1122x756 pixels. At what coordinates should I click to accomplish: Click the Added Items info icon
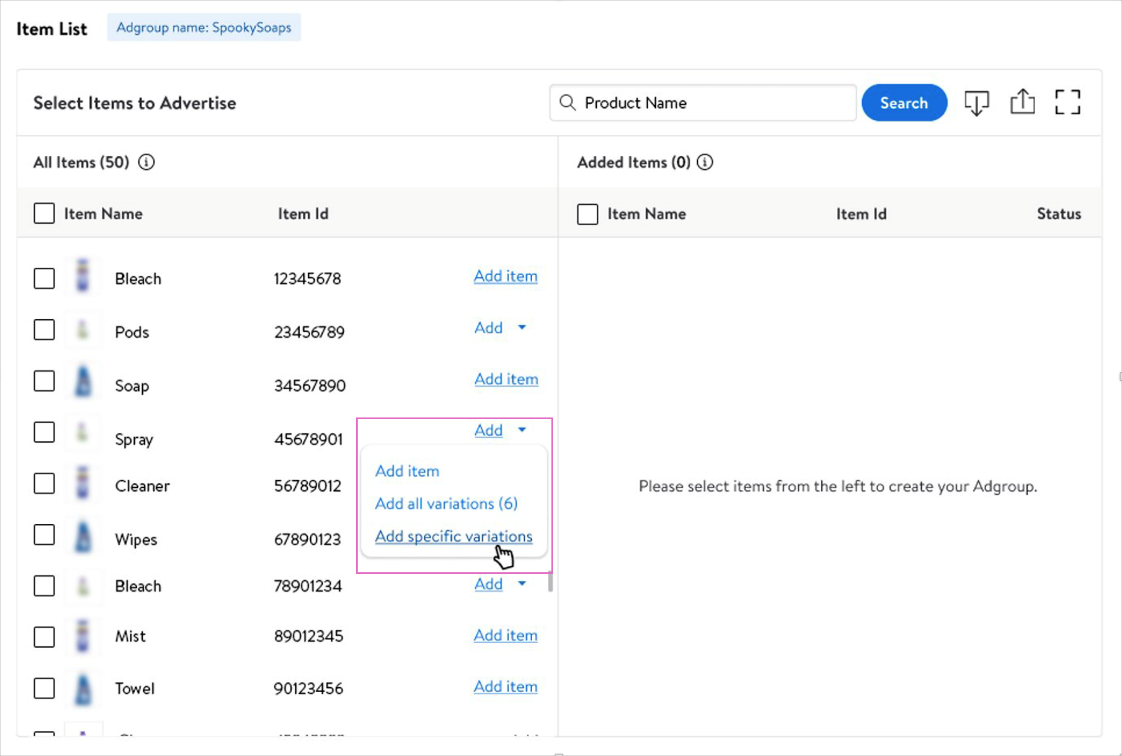705,162
